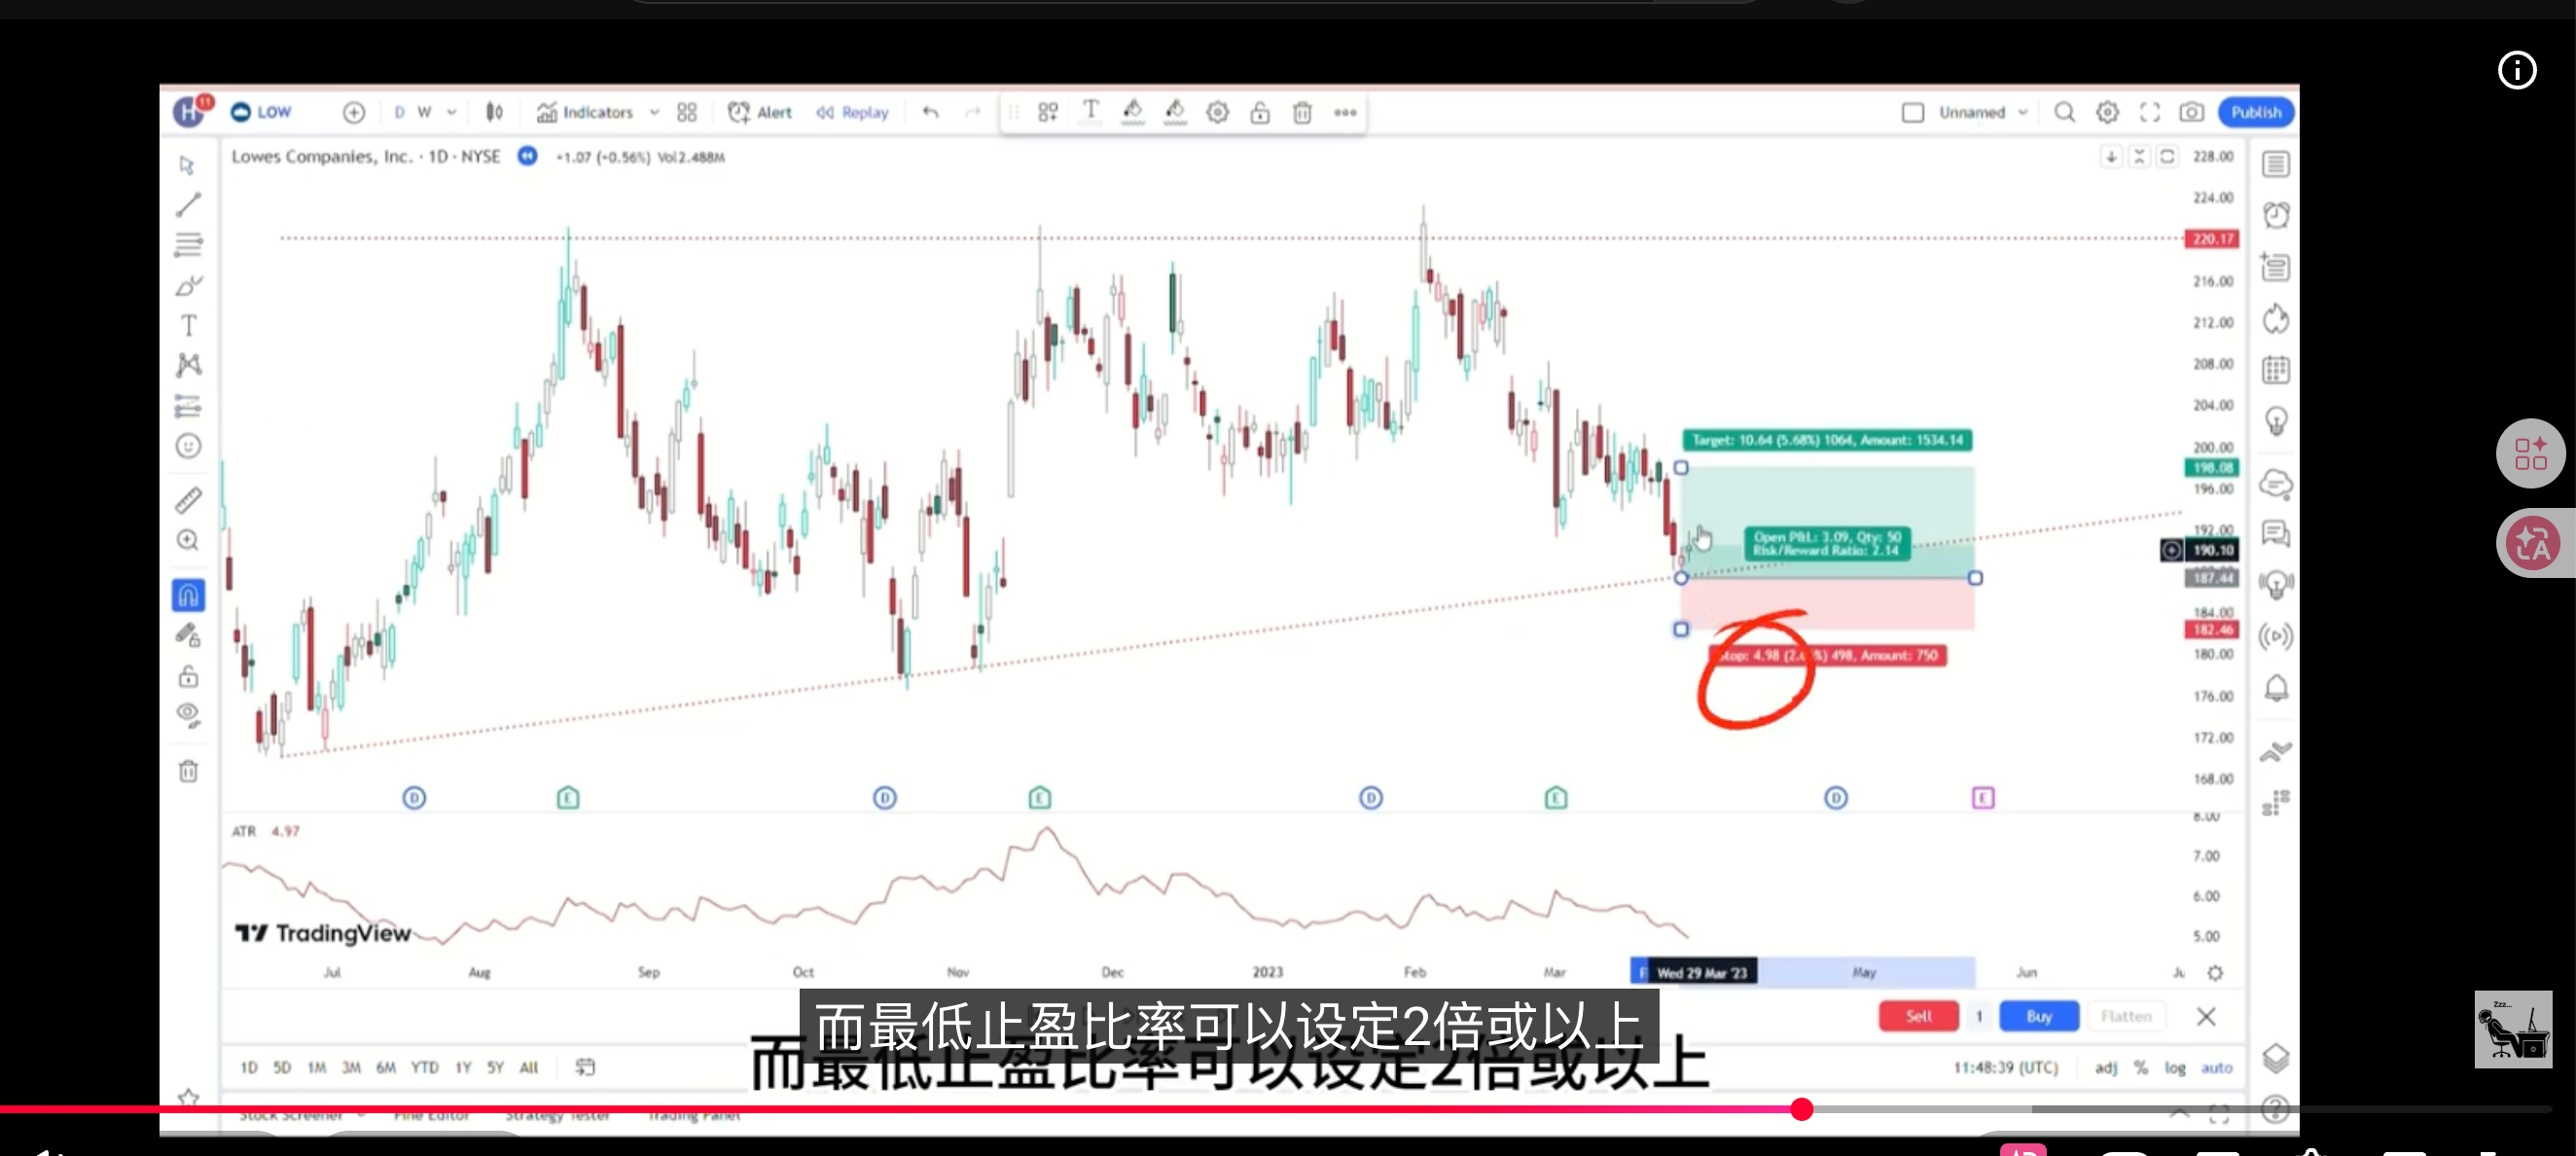Open the background fill color tool
Screen dimensions: 2576x1156
[x=1175, y=113]
